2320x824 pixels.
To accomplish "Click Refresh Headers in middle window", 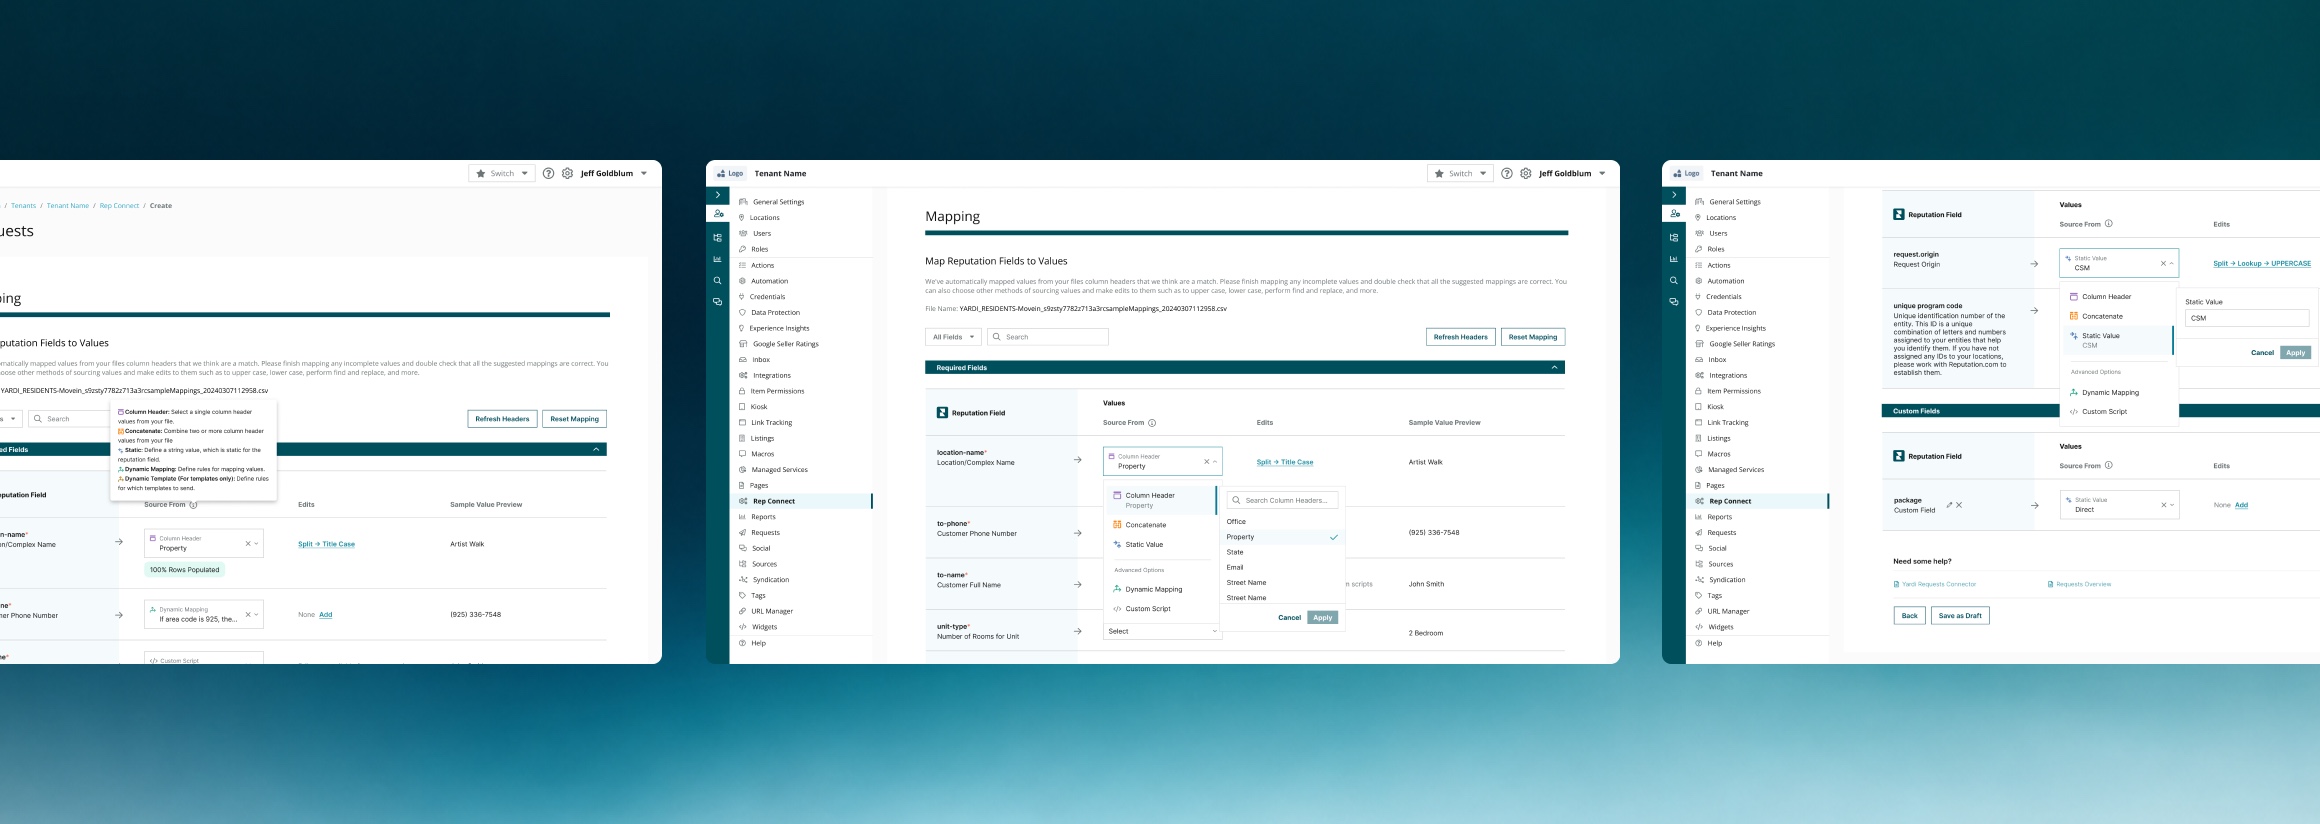I will pos(1460,337).
